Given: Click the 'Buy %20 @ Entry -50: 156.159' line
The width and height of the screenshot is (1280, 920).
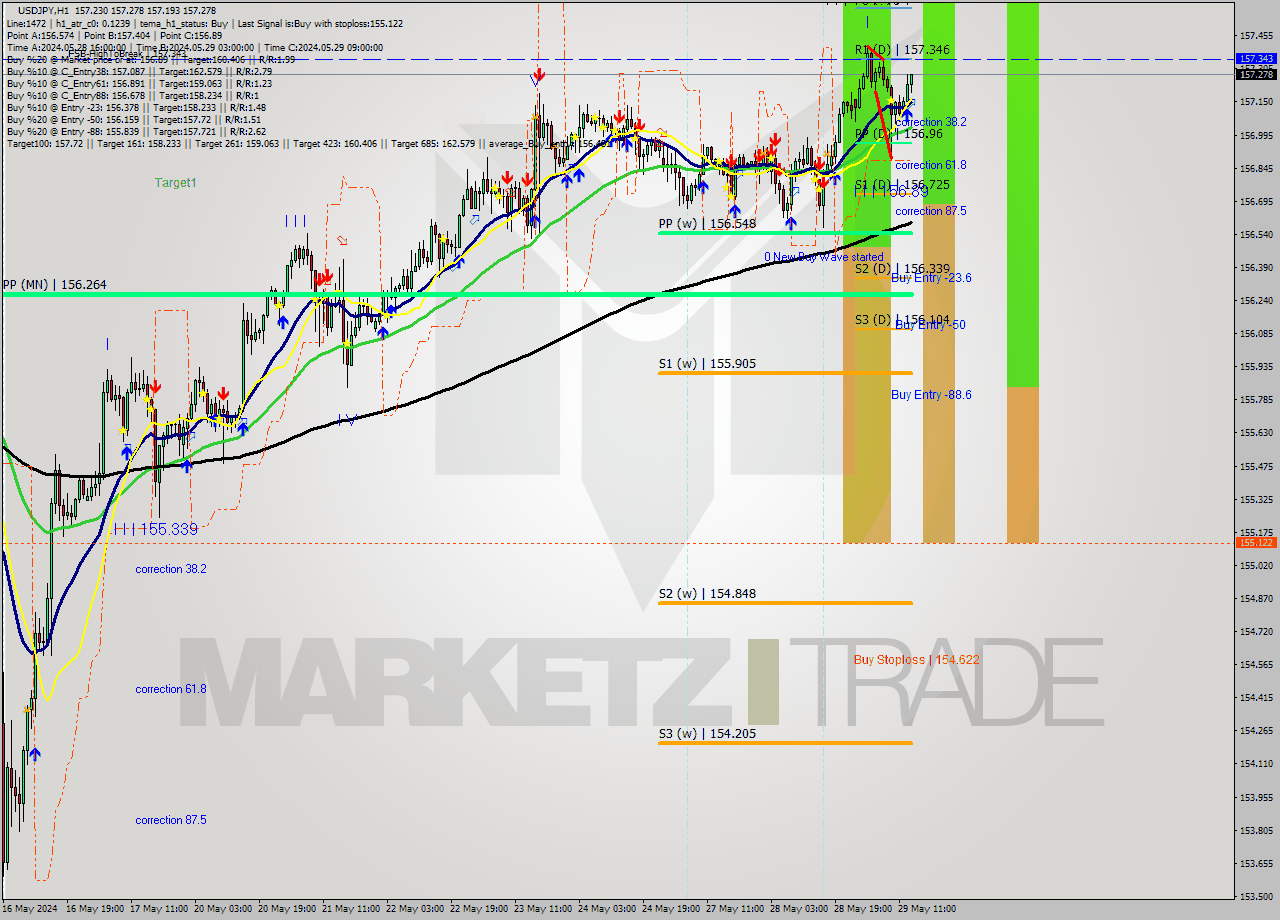Looking at the screenshot, I should tap(133, 119).
